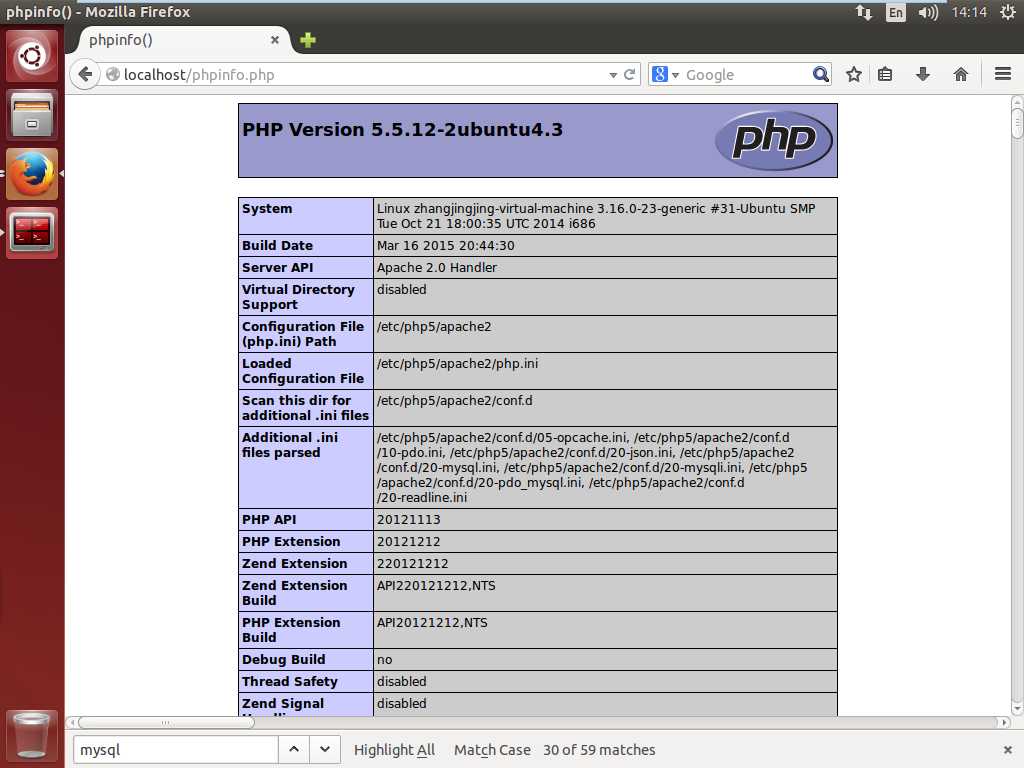Image resolution: width=1024 pixels, height=768 pixels.
Task: Open the Downloads arrow icon
Action: coord(923,74)
